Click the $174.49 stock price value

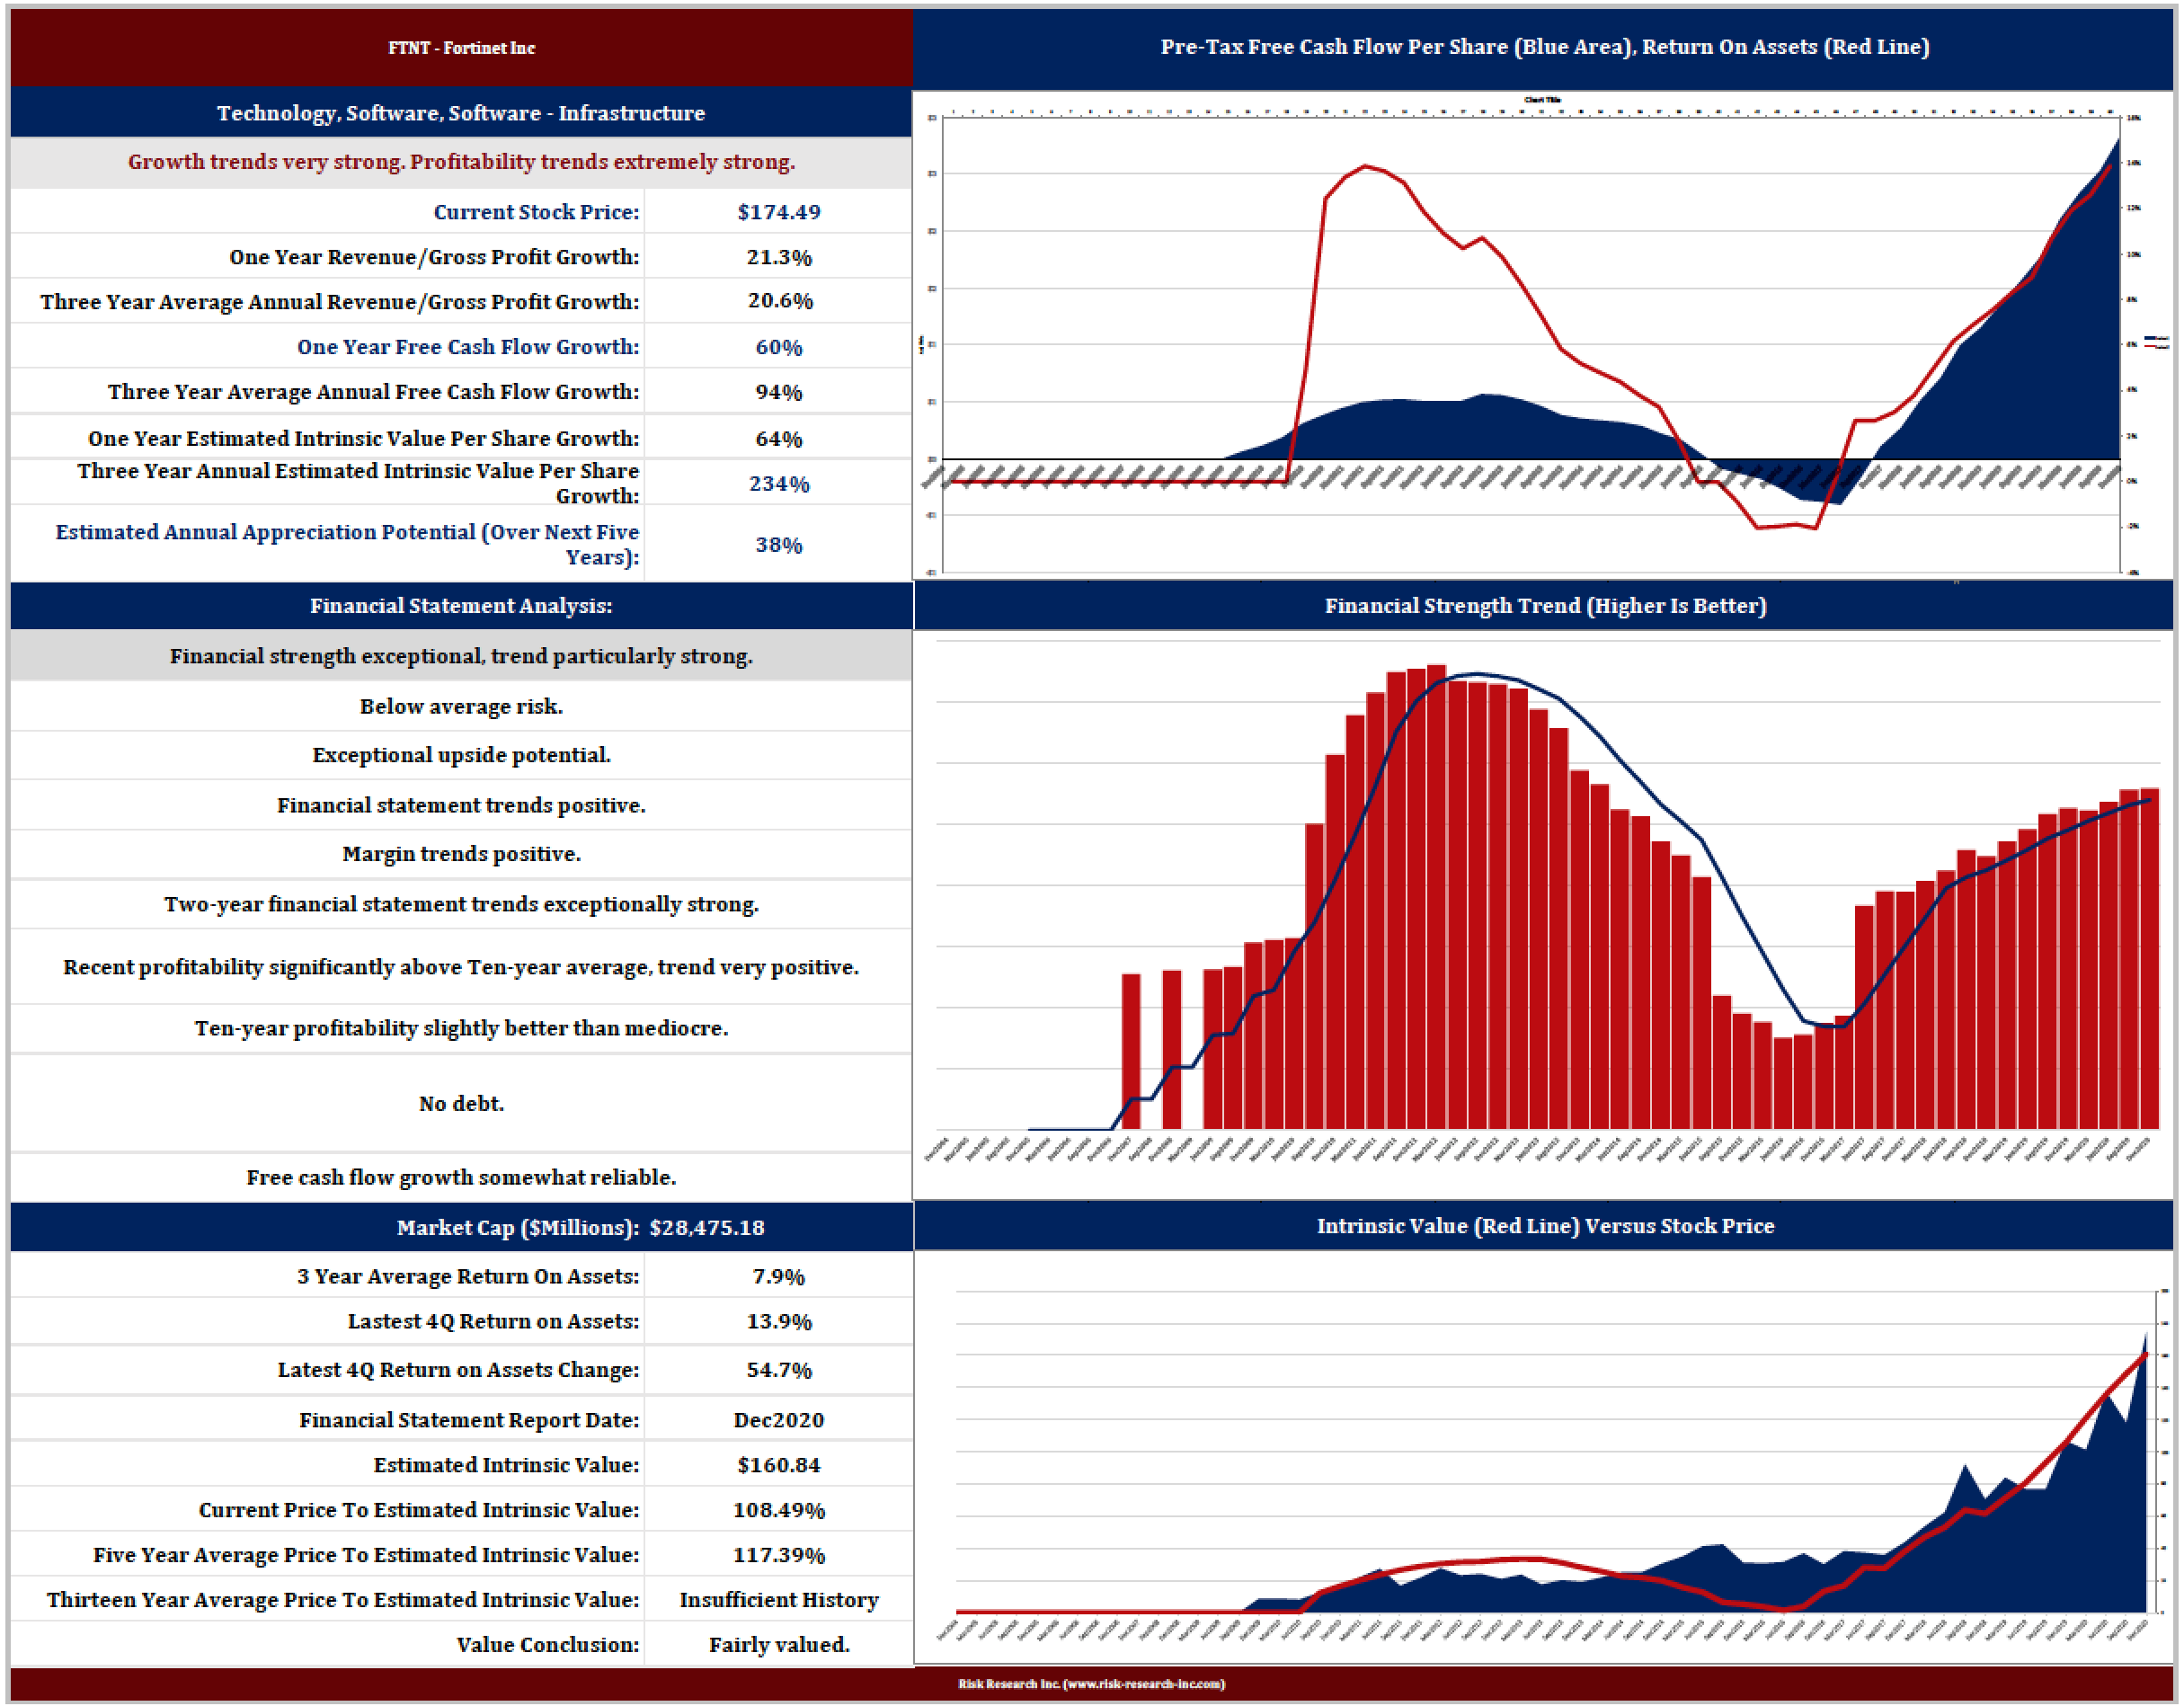pyautogui.click(x=779, y=212)
